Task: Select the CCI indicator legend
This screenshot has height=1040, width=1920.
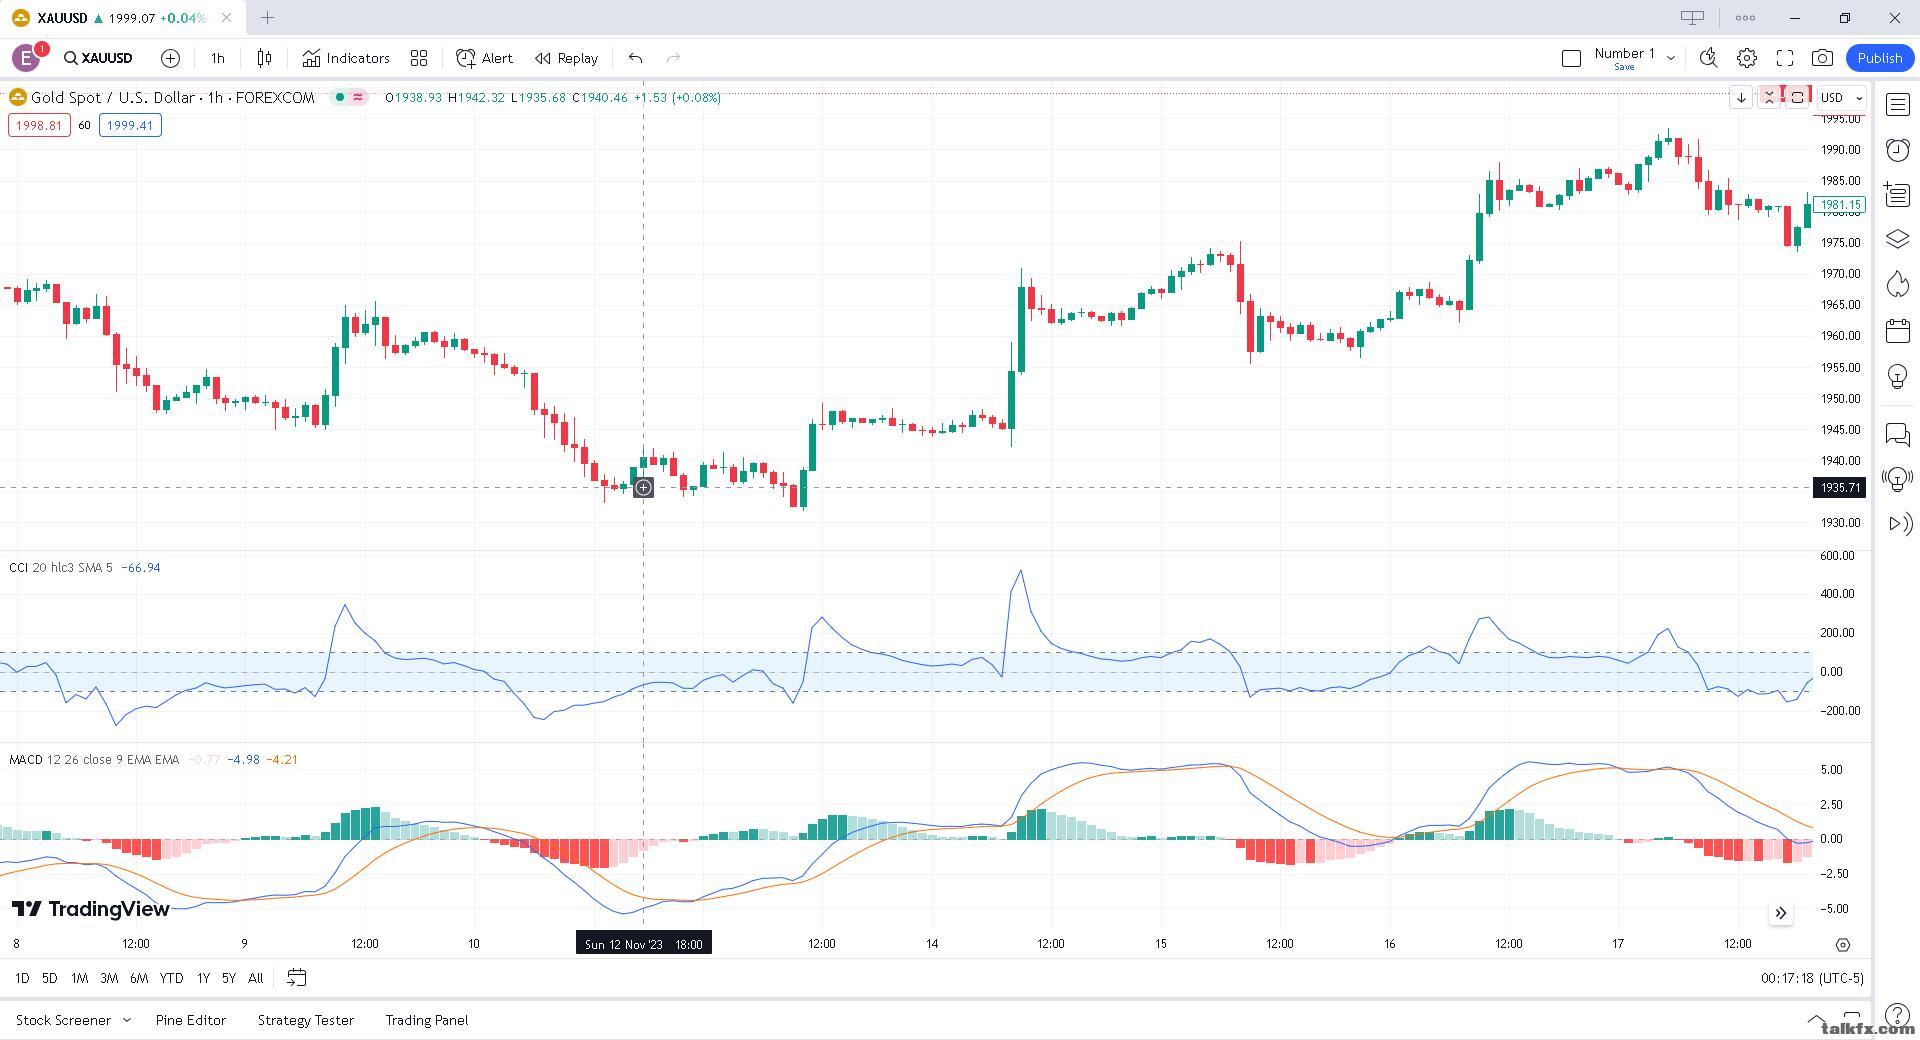Action: 61,567
